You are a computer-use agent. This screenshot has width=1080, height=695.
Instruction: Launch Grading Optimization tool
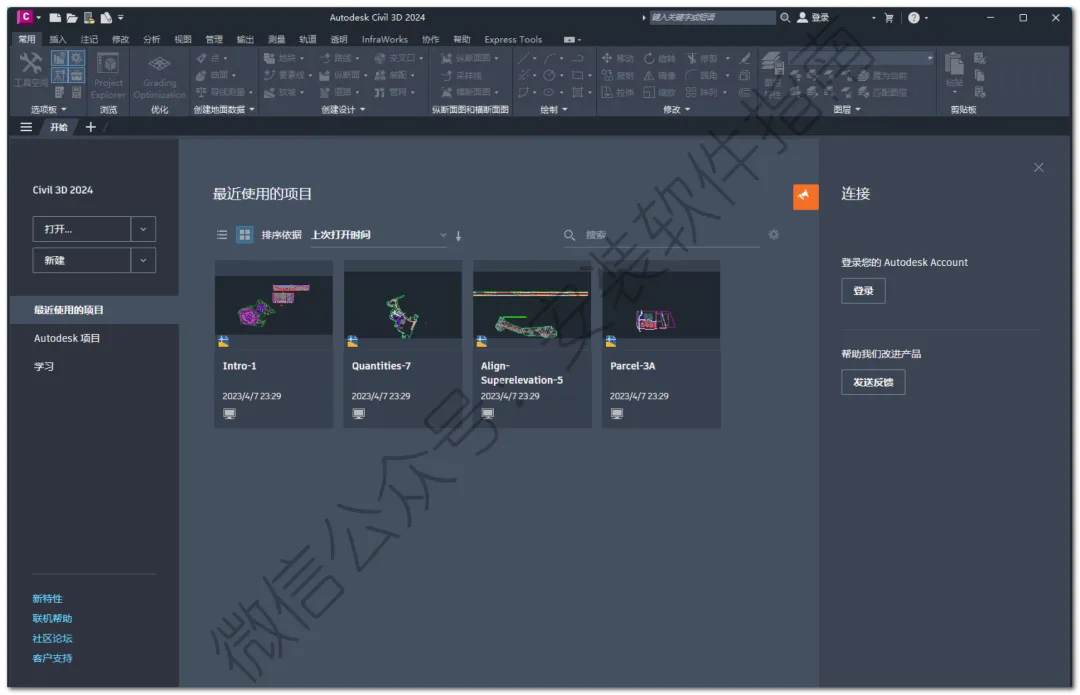pos(159,76)
